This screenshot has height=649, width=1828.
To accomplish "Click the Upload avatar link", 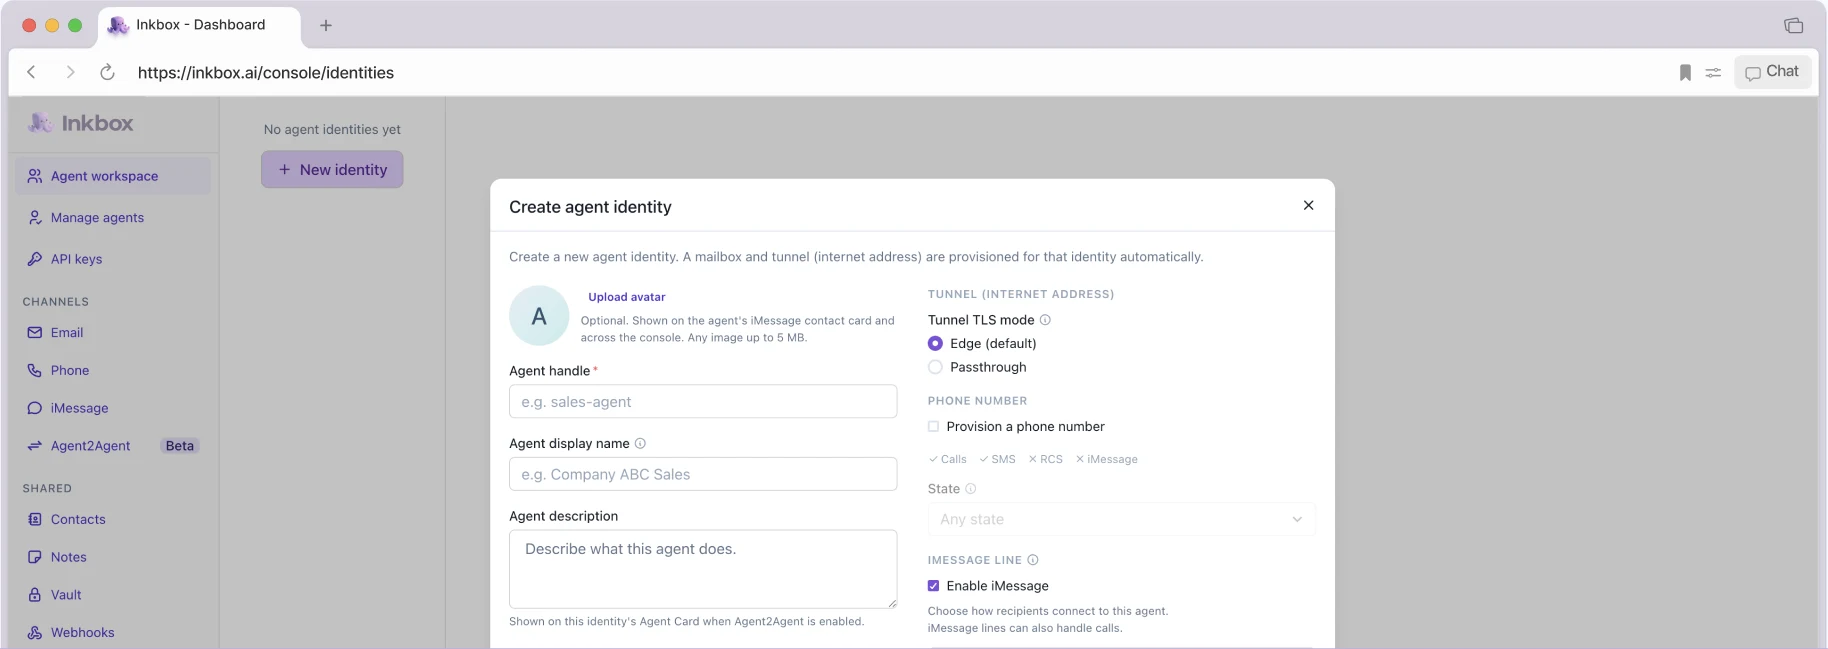I will point(627,297).
